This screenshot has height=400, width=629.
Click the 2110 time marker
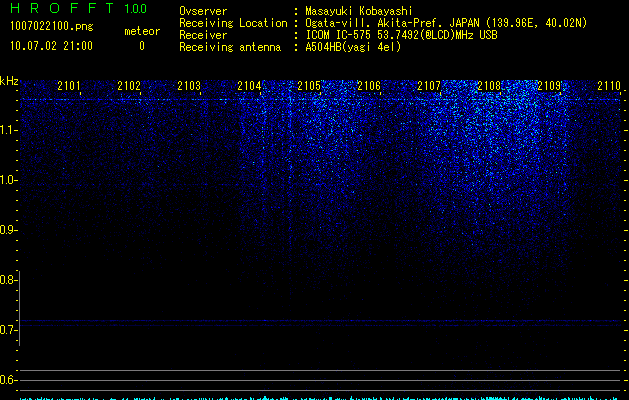pos(609,85)
